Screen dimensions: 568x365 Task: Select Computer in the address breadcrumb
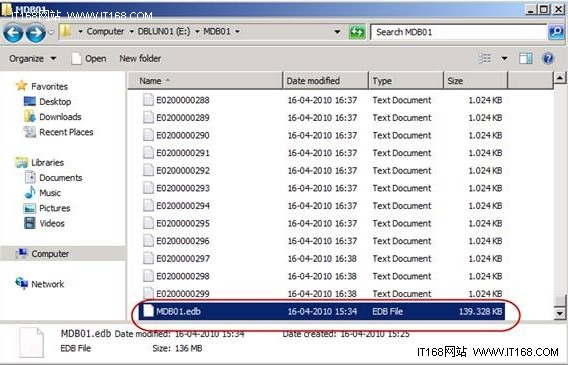pyautogui.click(x=105, y=32)
